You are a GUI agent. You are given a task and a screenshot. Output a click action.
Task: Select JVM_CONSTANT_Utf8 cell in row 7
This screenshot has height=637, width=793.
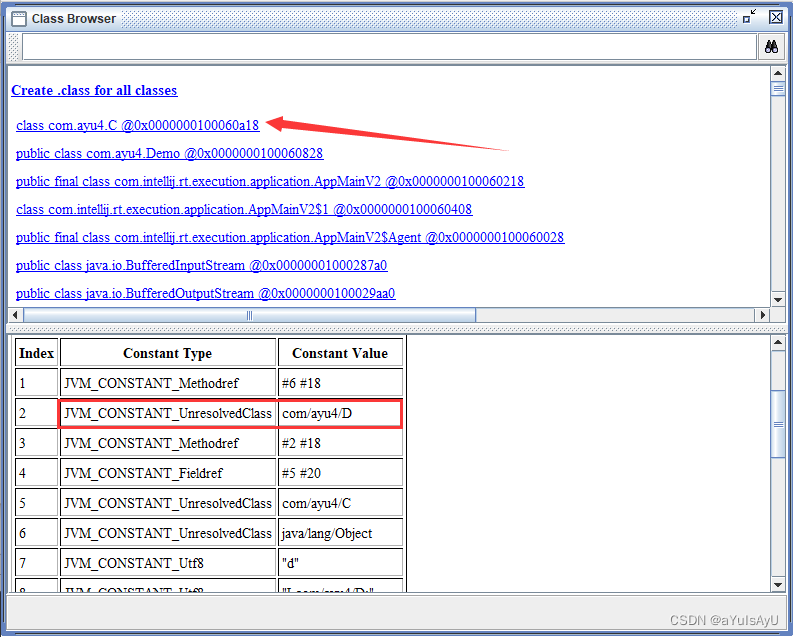pyautogui.click(x=167, y=563)
